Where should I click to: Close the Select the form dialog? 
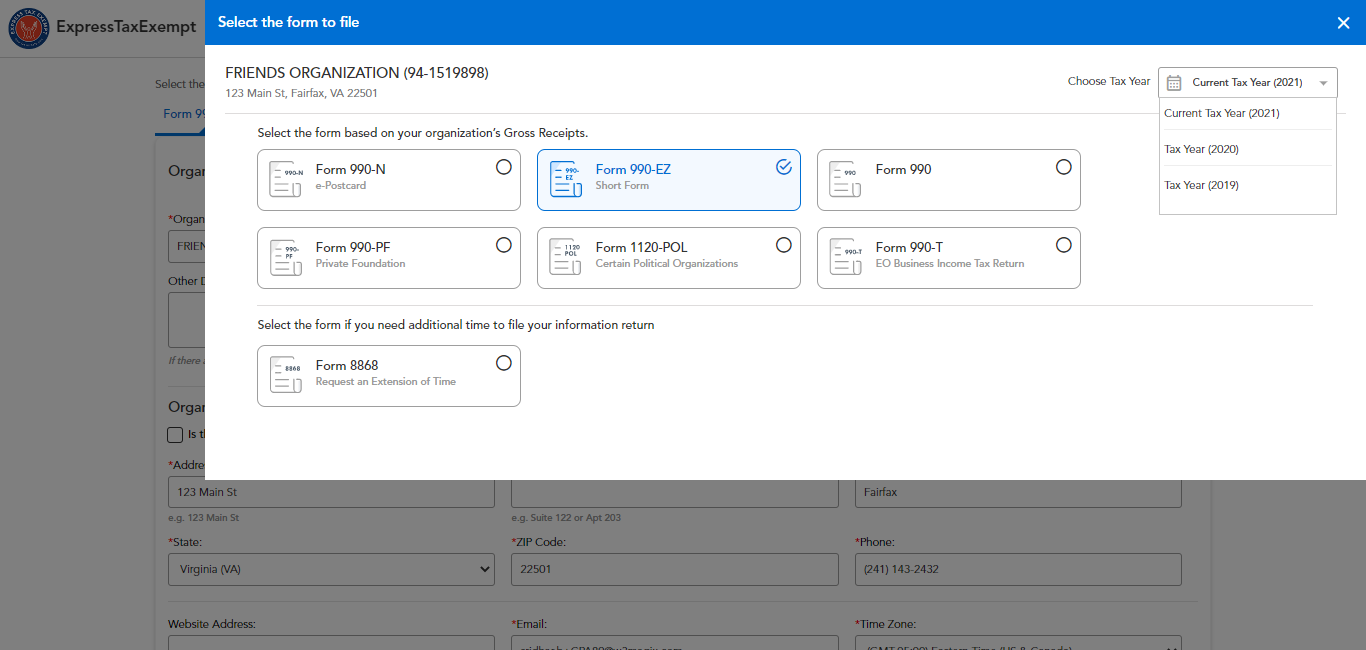1343,23
